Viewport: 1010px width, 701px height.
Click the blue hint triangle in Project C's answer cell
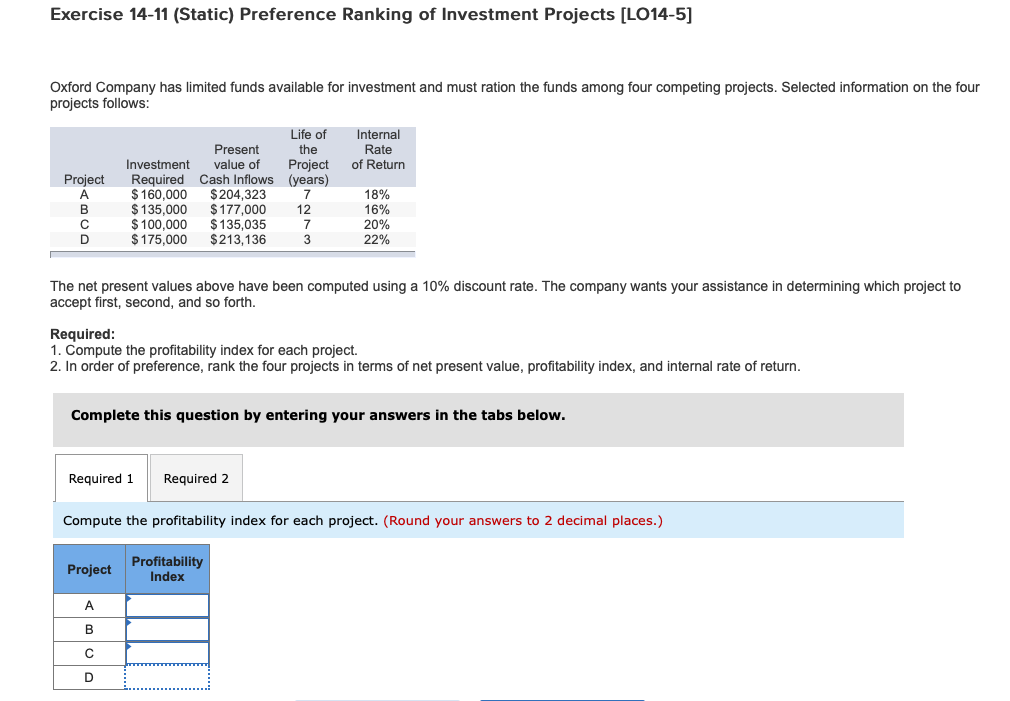[x=127, y=646]
